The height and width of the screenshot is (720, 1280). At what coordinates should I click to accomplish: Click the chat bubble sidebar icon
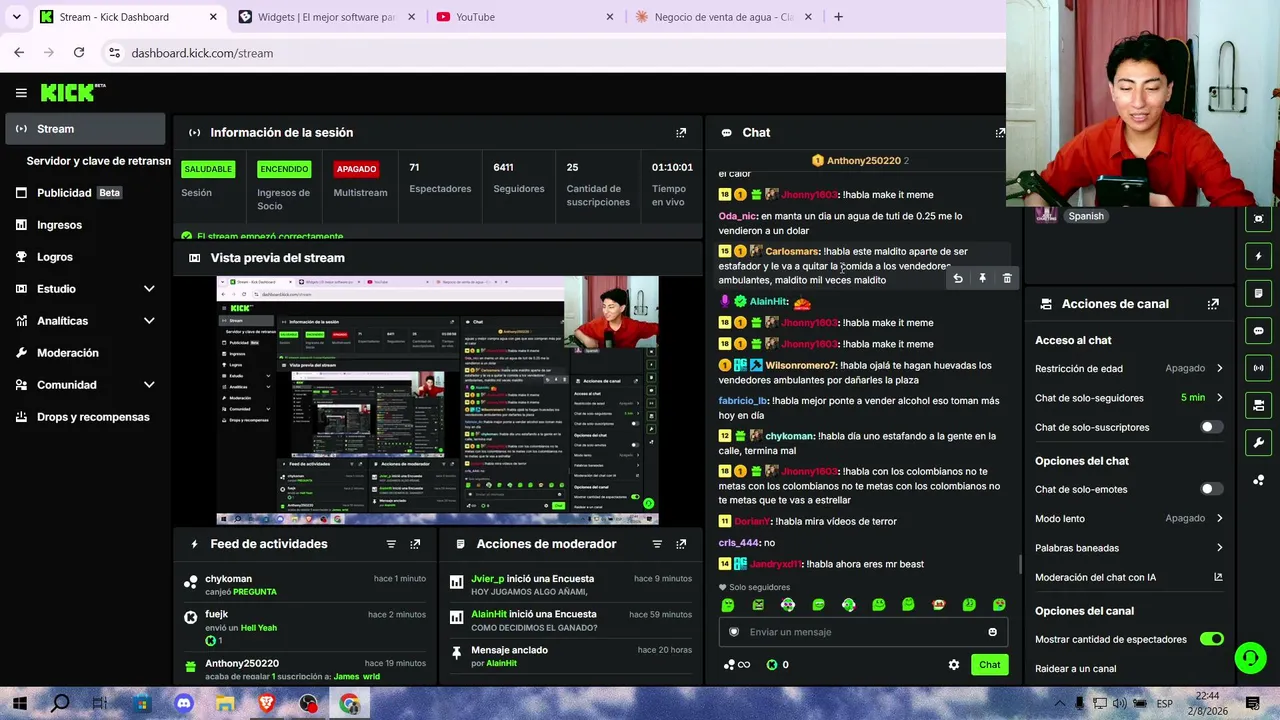pos(1259,331)
